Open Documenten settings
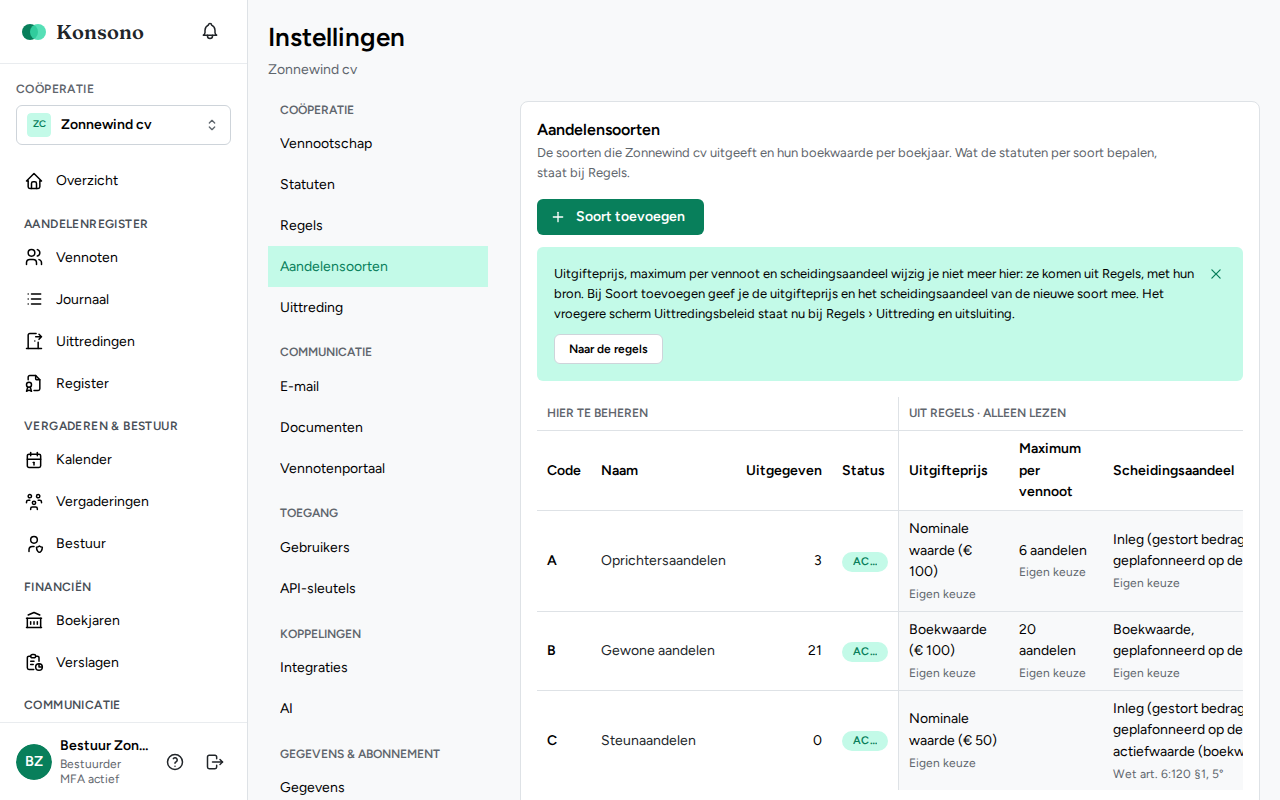Viewport: 1280px width, 800px height. click(x=378, y=428)
